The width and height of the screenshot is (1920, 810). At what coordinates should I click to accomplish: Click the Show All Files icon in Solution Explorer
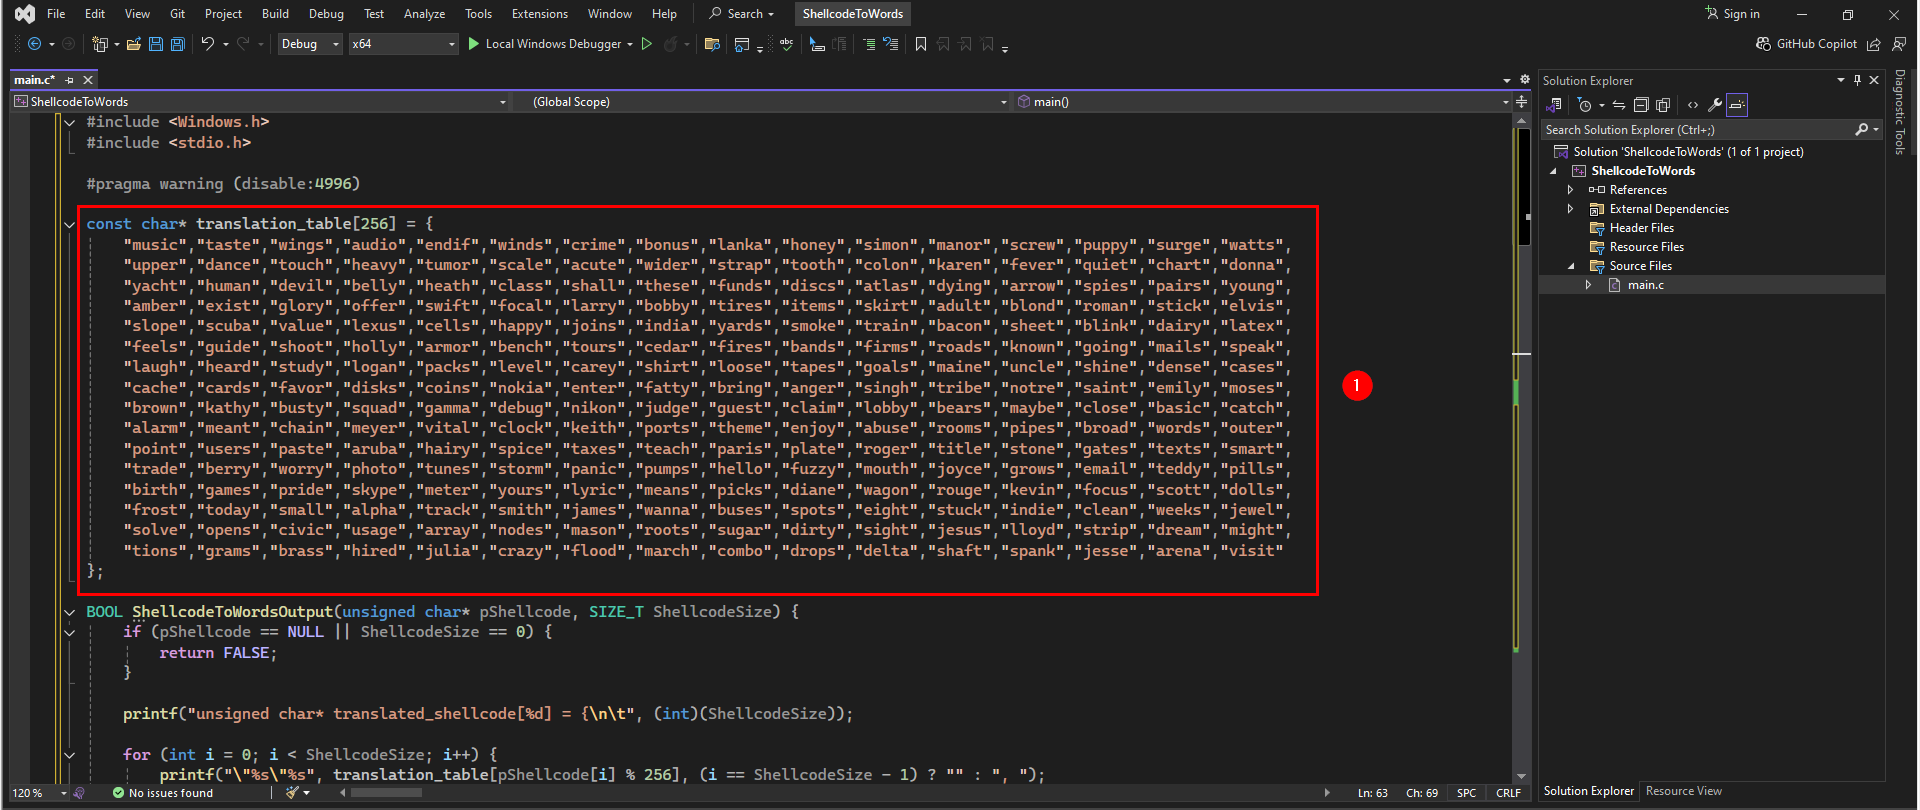point(1663,105)
